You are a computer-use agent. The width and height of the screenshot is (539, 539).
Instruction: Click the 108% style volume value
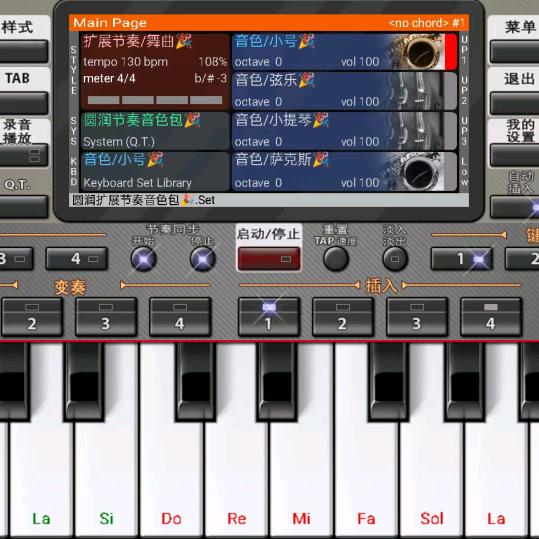213,62
